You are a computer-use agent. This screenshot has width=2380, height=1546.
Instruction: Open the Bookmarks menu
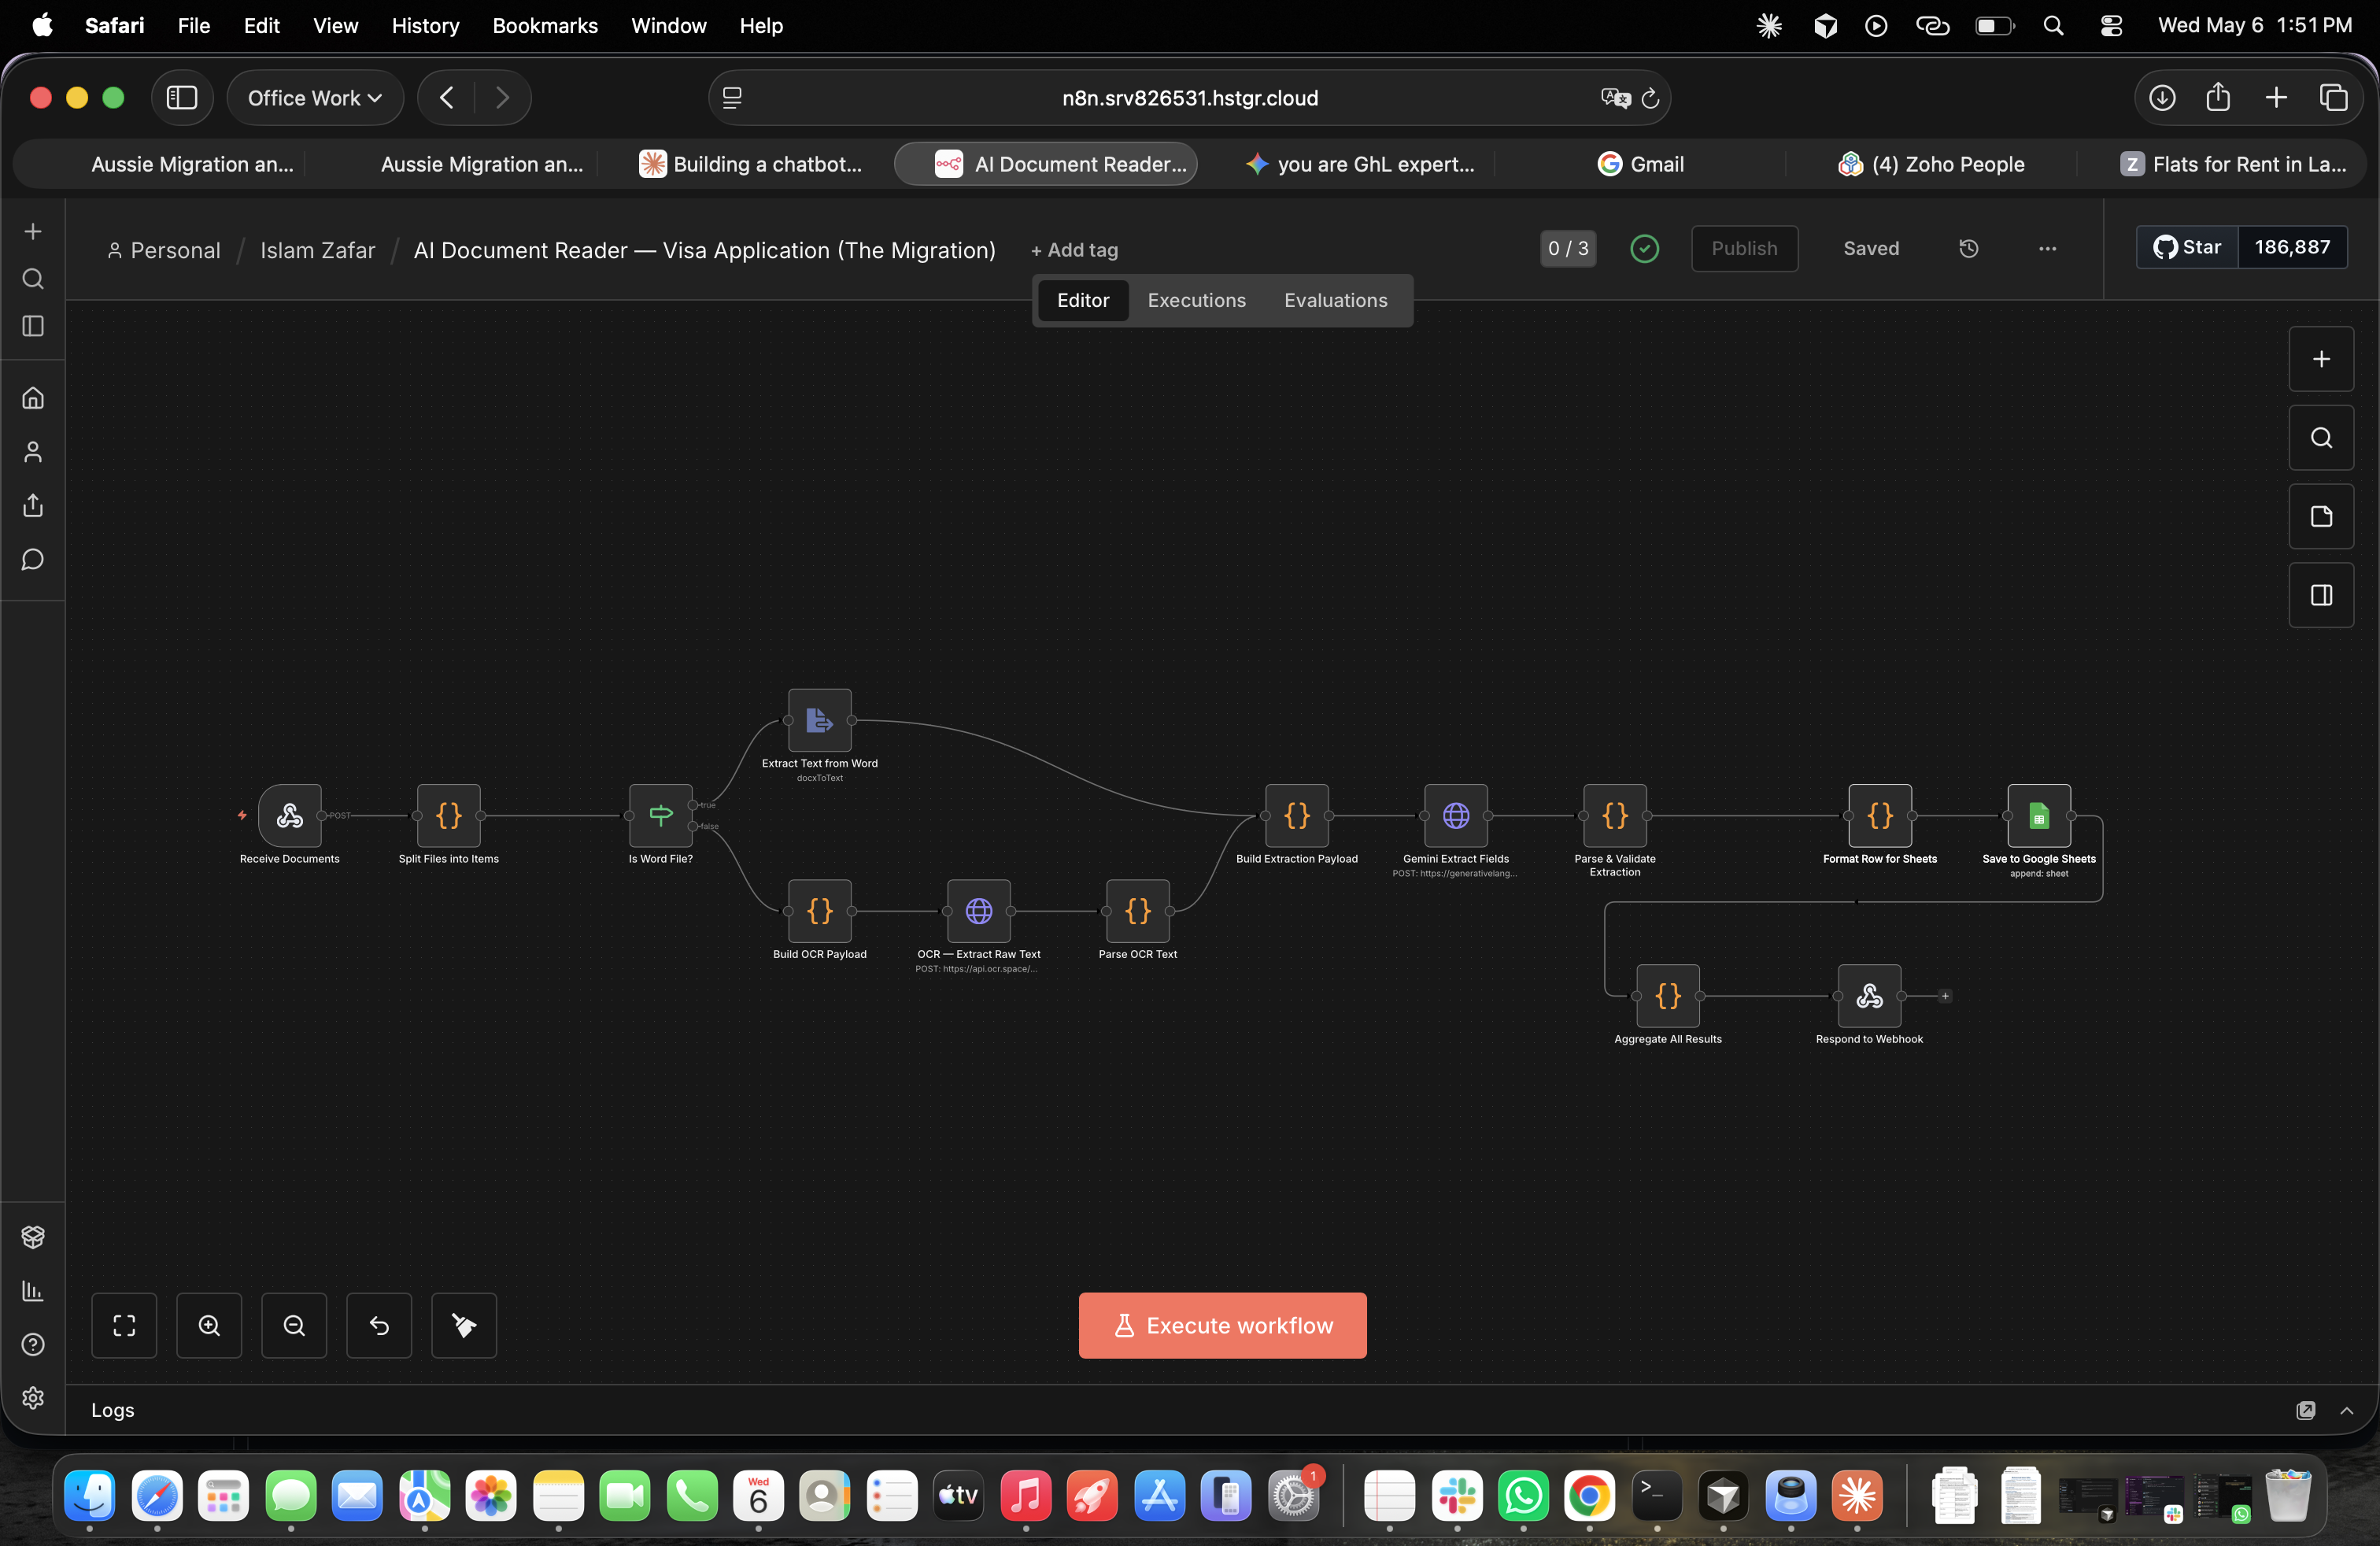click(x=544, y=26)
